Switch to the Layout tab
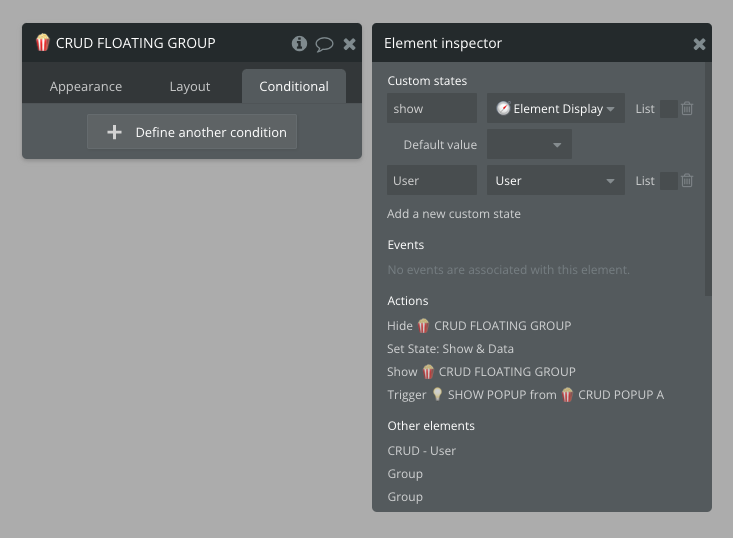733x538 pixels. pyautogui.click(x=189, y=87)
